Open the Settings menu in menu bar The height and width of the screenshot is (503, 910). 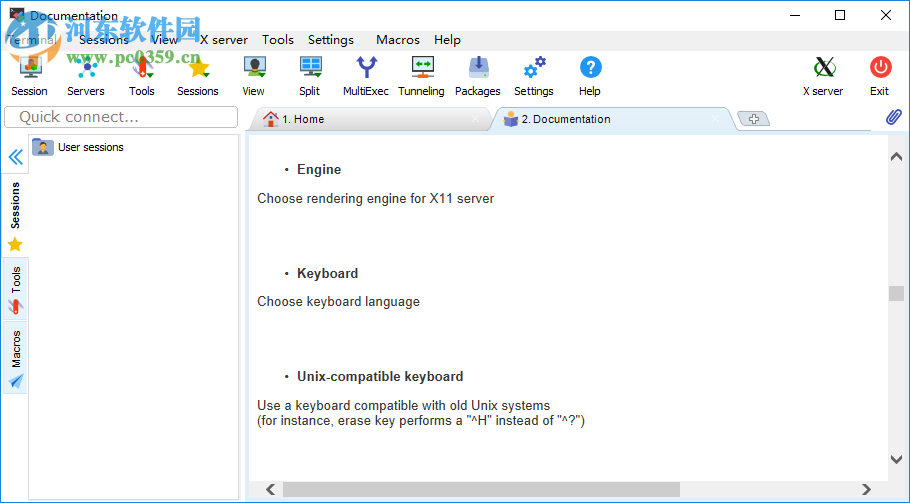pyautogui.click(x=331, y=39)
